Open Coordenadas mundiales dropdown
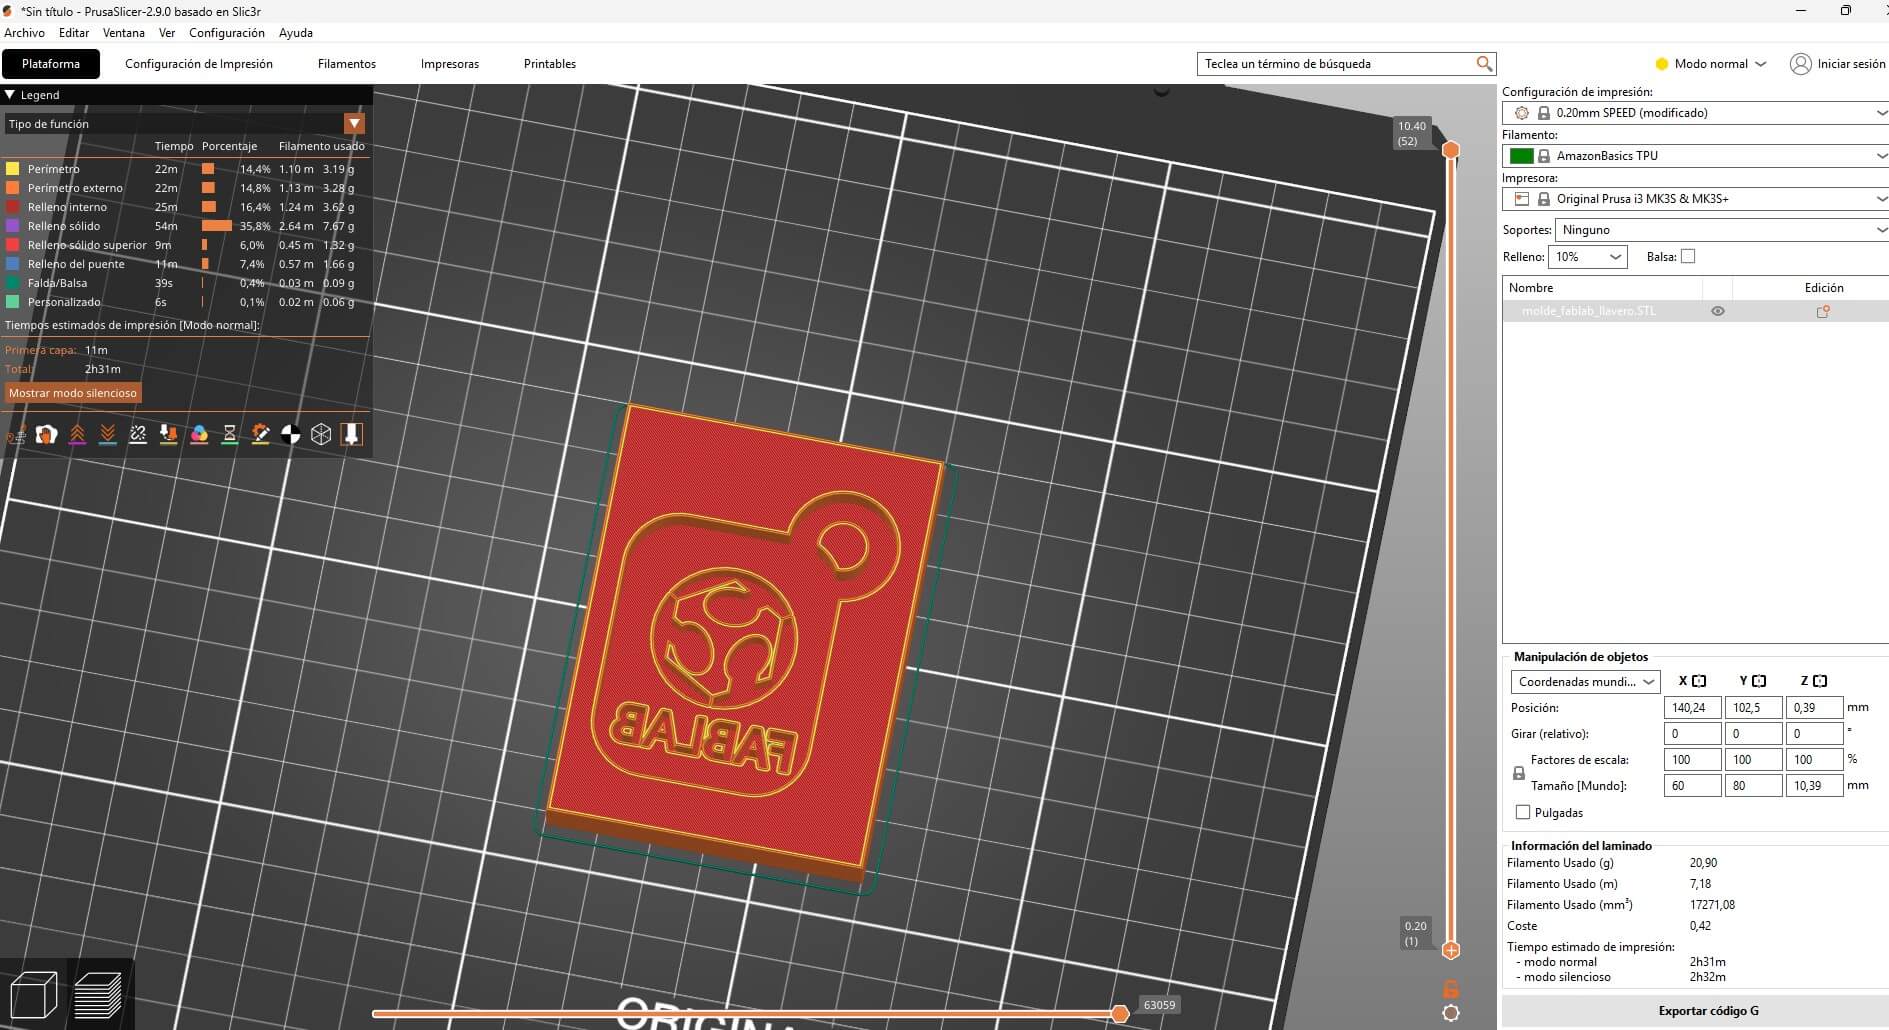 pos(1585,682)
